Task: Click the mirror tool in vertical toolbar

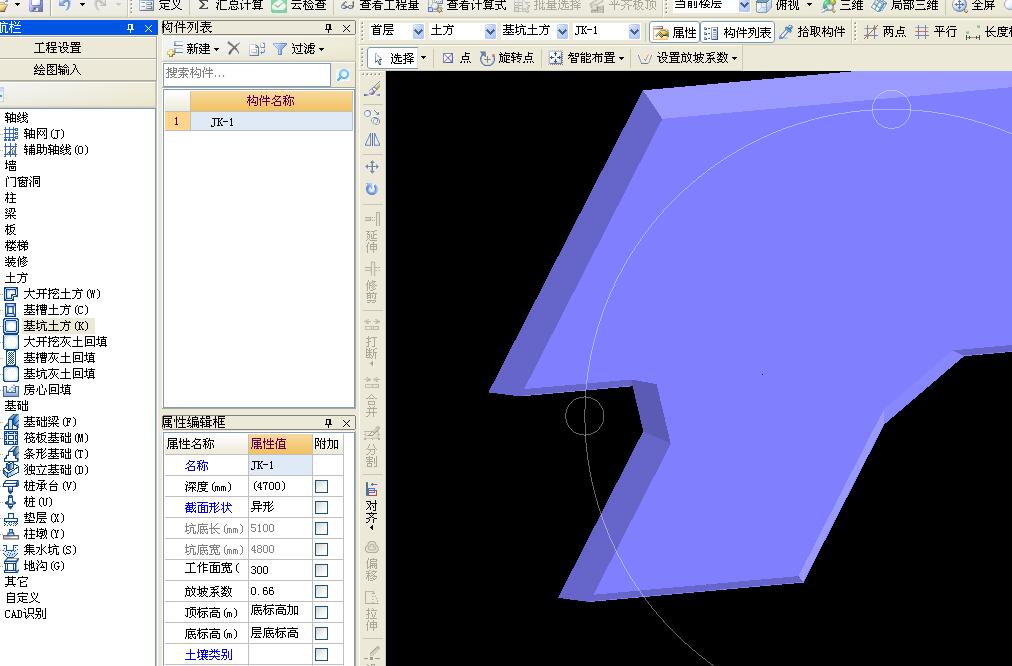Action: pyautogui.click(x=372, y=140)
